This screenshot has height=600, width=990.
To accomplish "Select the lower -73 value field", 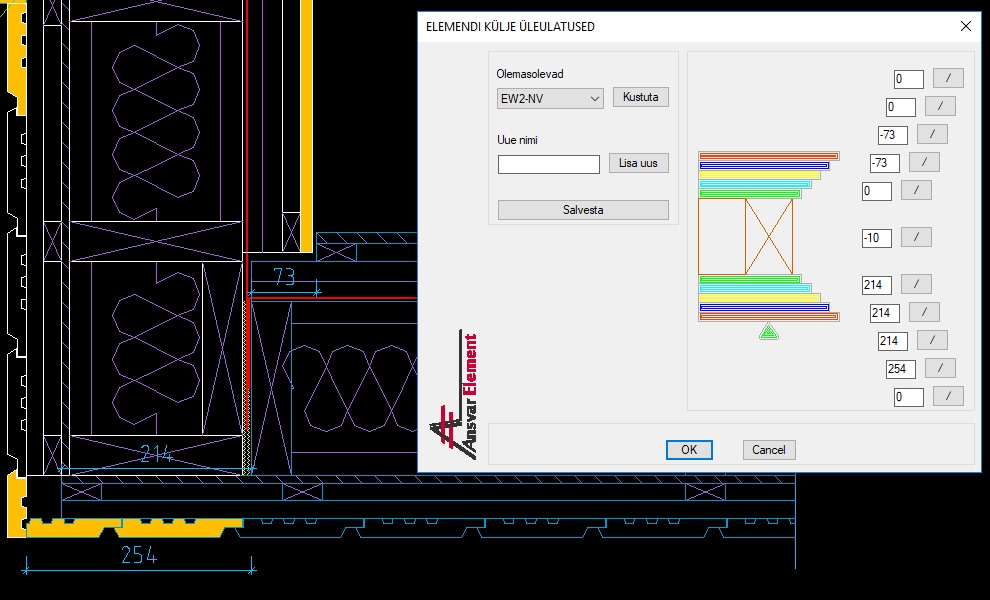I will 885,163.
